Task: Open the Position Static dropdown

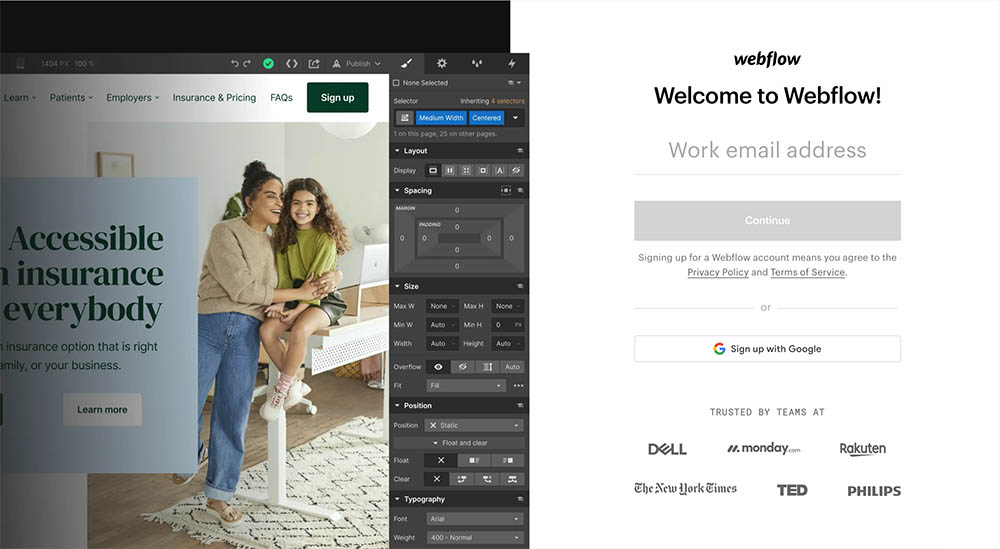Action: coord(474,425)
